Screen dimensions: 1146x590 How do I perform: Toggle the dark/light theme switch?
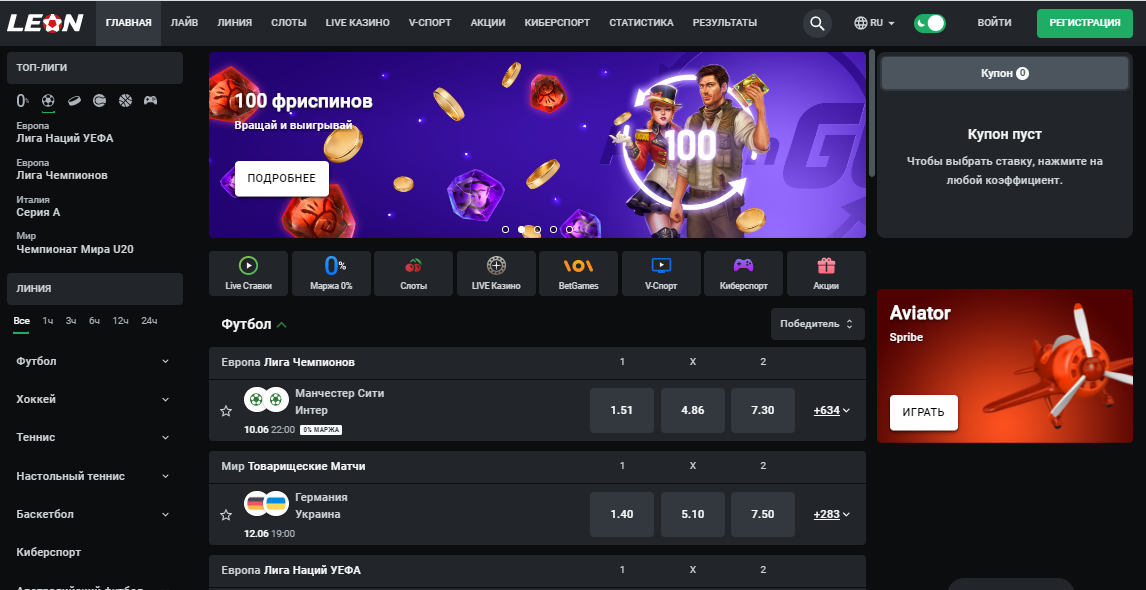pyautogui.click(x=930, y=23)
